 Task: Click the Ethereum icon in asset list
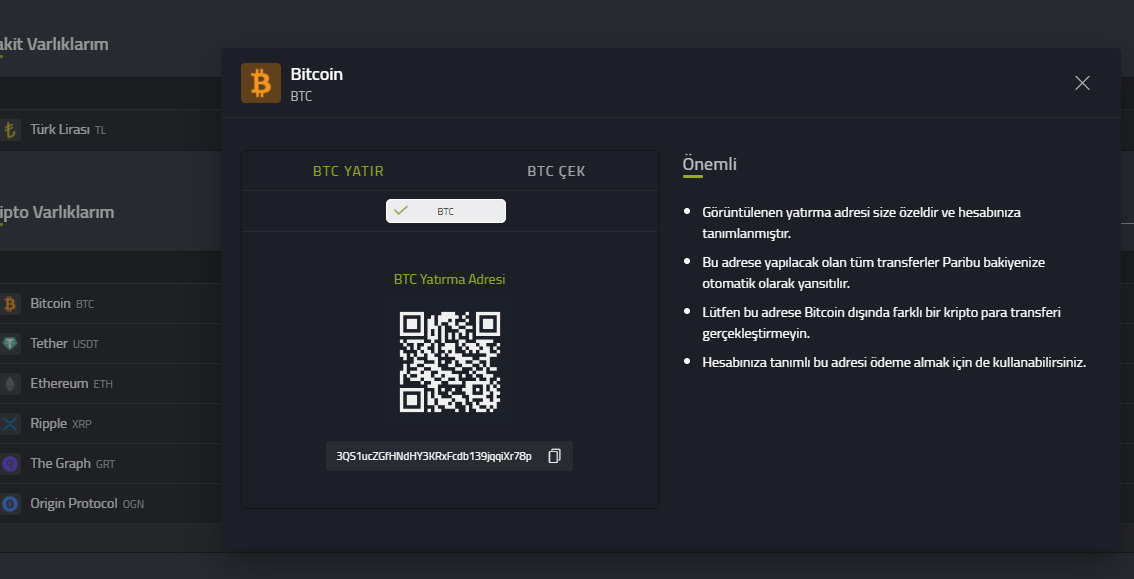(x=10, y=384)
